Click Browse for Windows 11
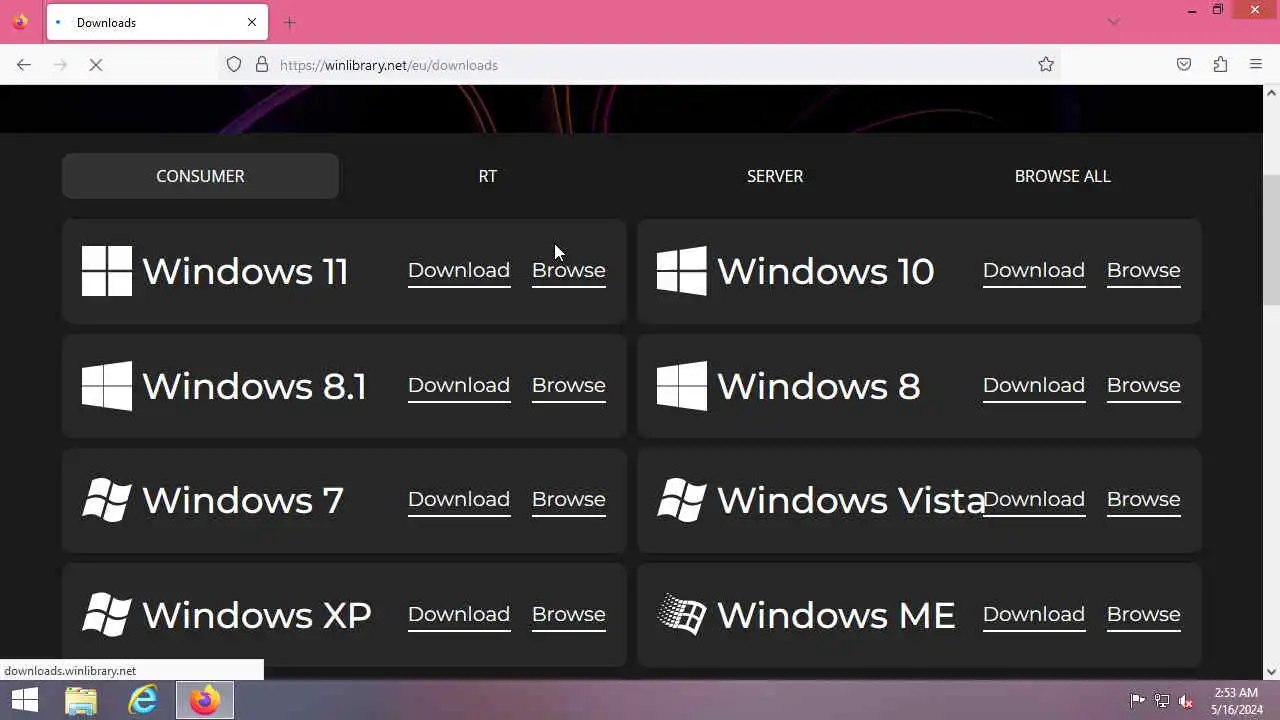 coord(568,271)
